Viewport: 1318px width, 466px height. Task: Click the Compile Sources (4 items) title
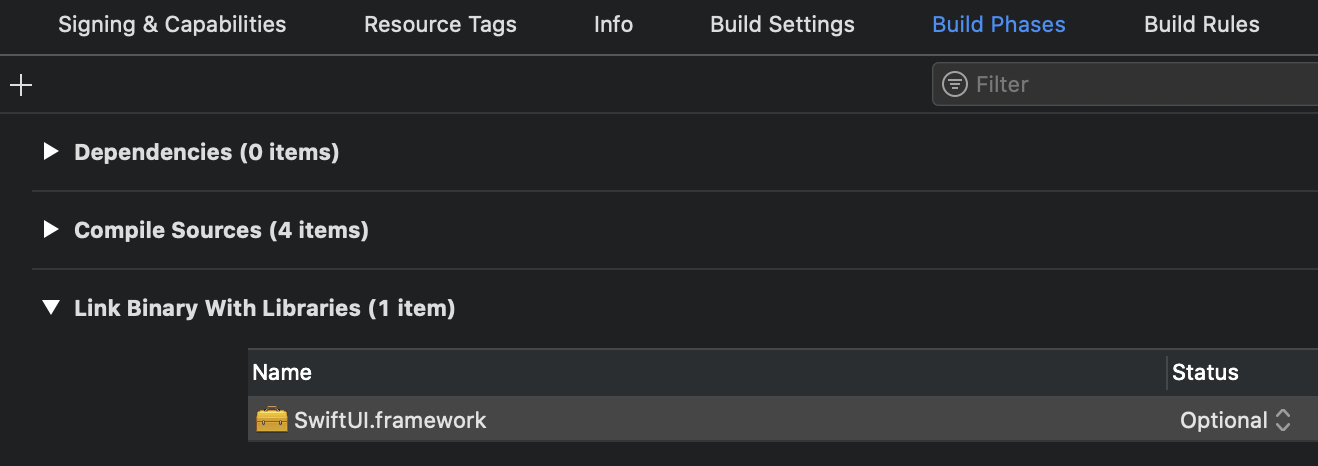pyautogui.click(x=221, y=230)
